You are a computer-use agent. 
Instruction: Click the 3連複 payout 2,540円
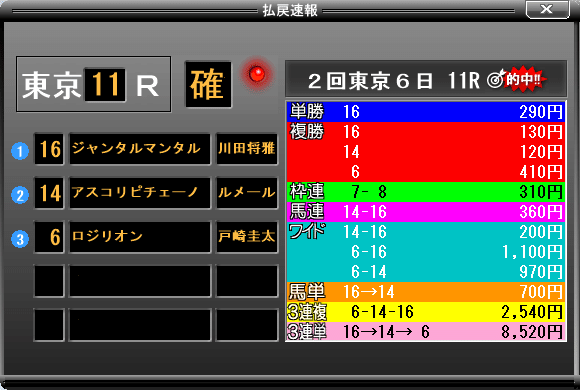click(x=532, y=312)
